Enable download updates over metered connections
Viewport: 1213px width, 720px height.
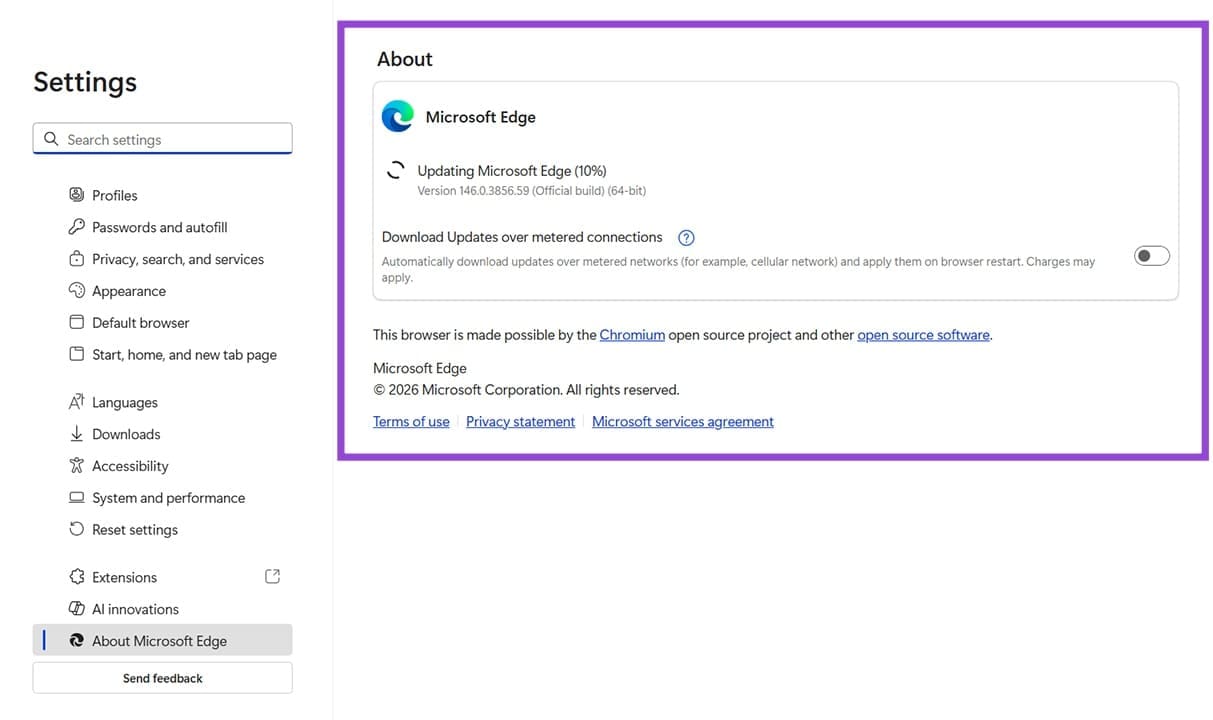click(1151, 256)
